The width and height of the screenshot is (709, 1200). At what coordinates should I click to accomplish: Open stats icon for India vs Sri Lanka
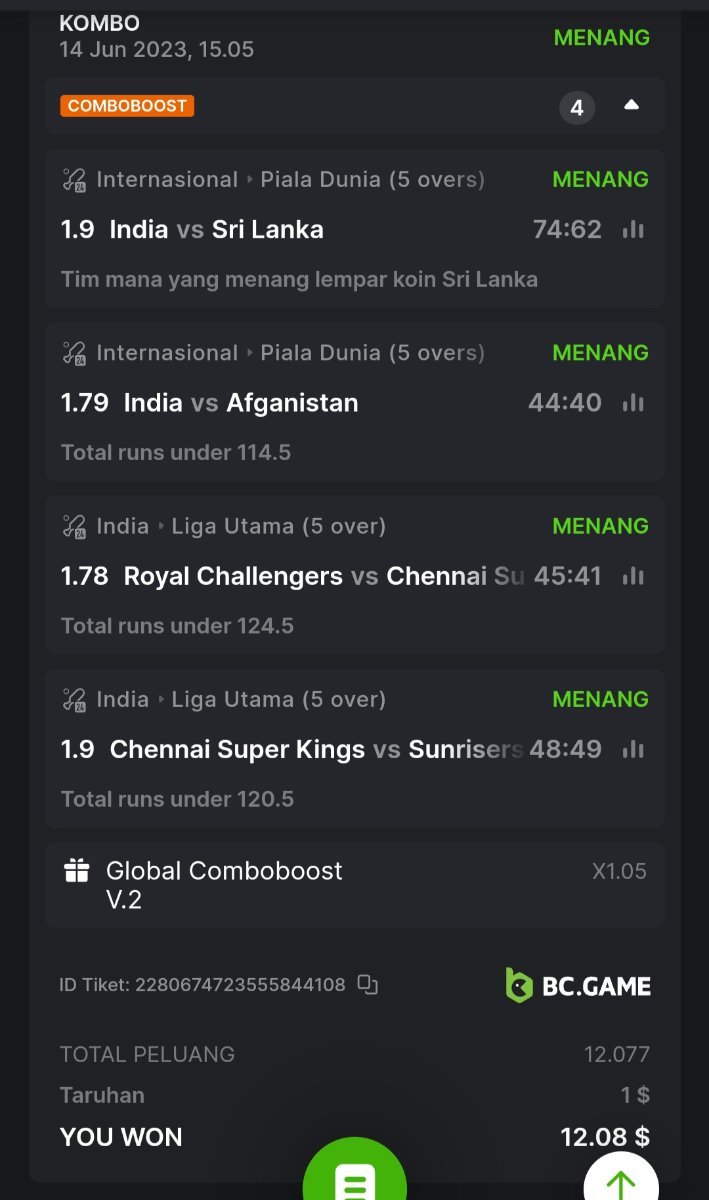633,230
